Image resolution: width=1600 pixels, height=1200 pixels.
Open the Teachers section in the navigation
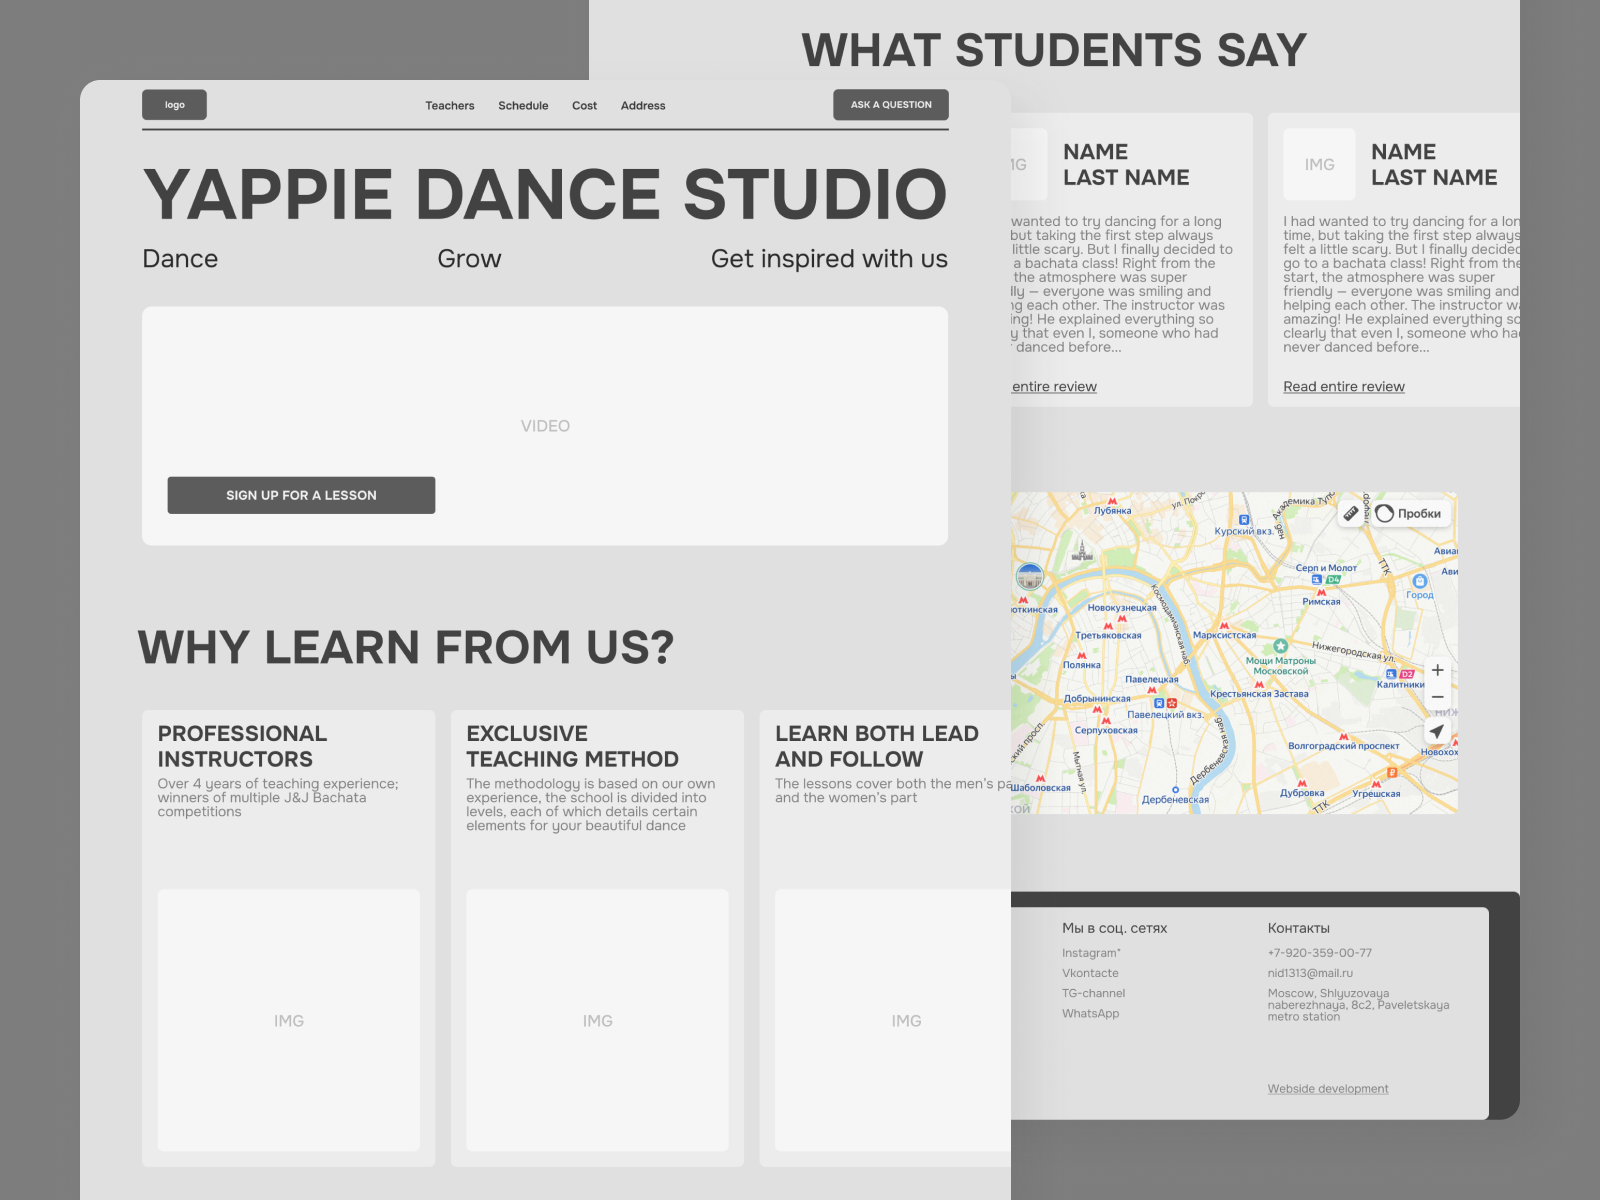click(449, 105)
